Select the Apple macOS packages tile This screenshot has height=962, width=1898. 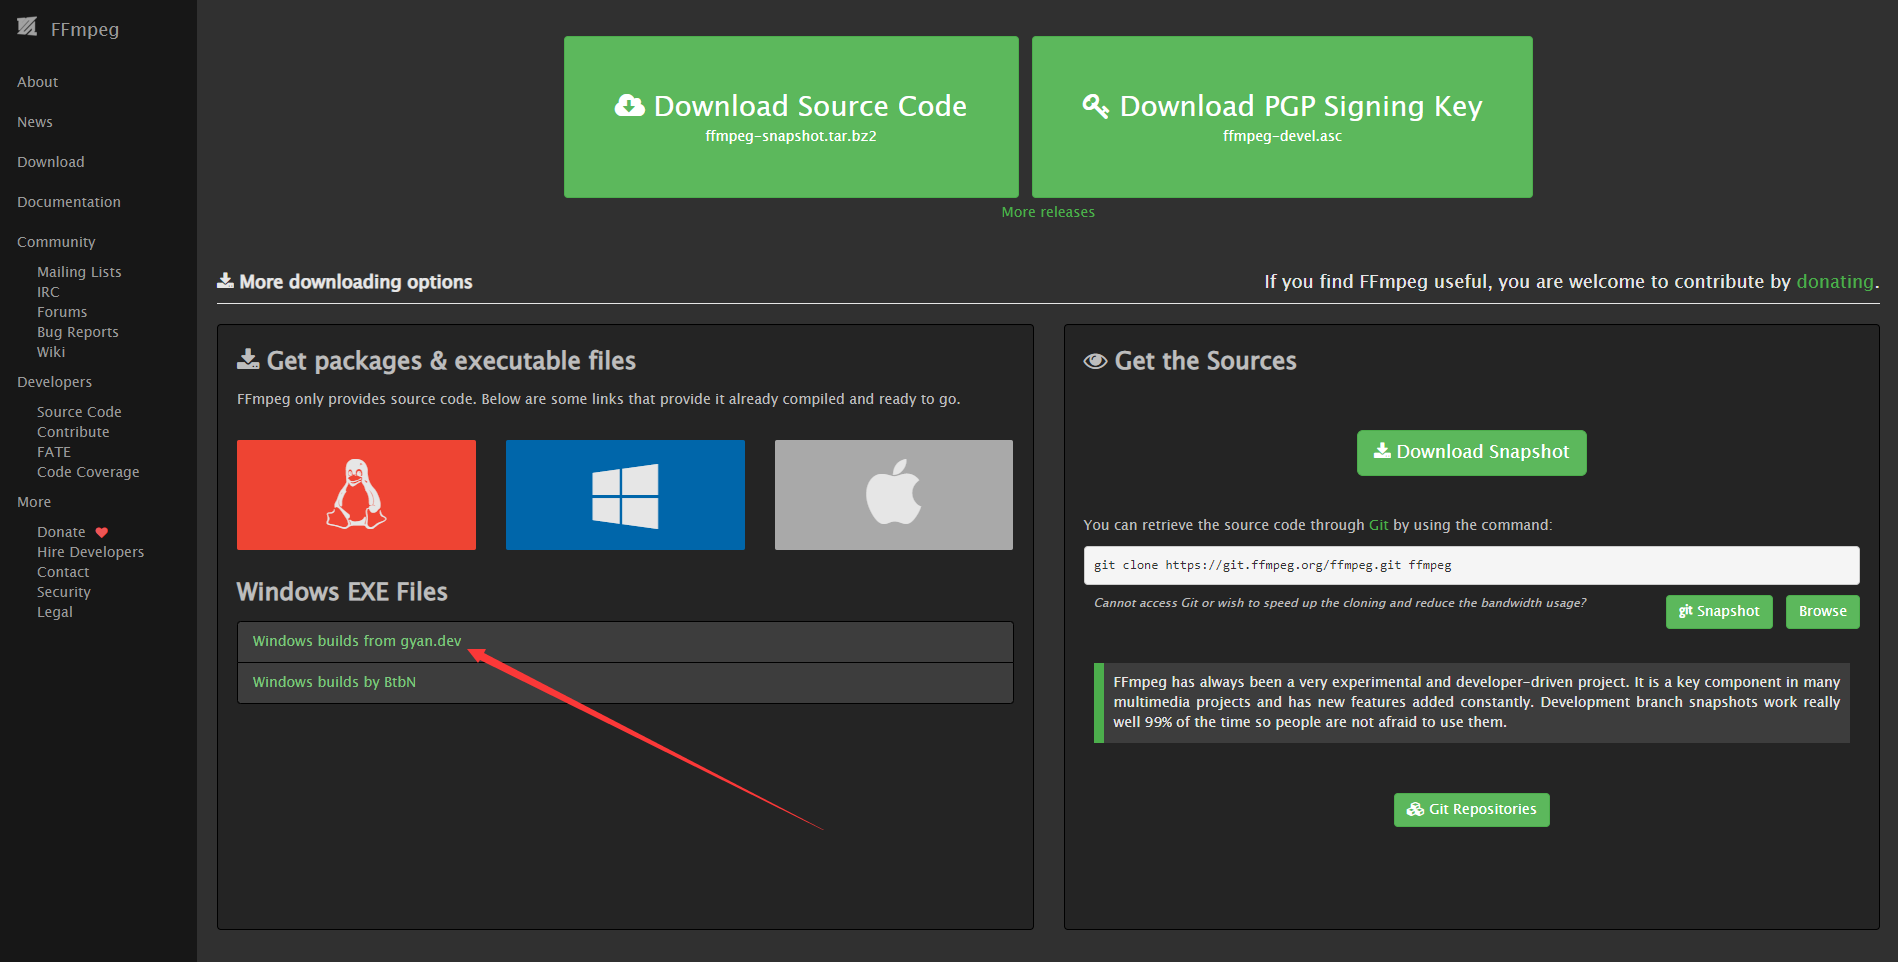(x=894, y=495)
